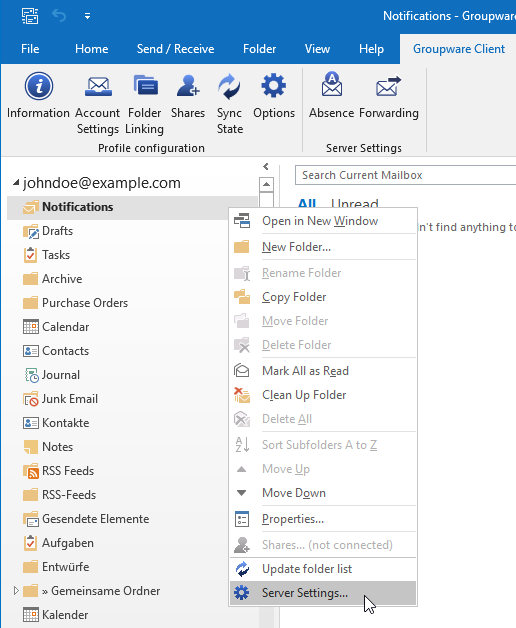Open the Quick Access Toolbar customize dropdown
Image resolution: width=516 pixels, height=628 pixels.
pyautogui.click(x=87, y=16)
